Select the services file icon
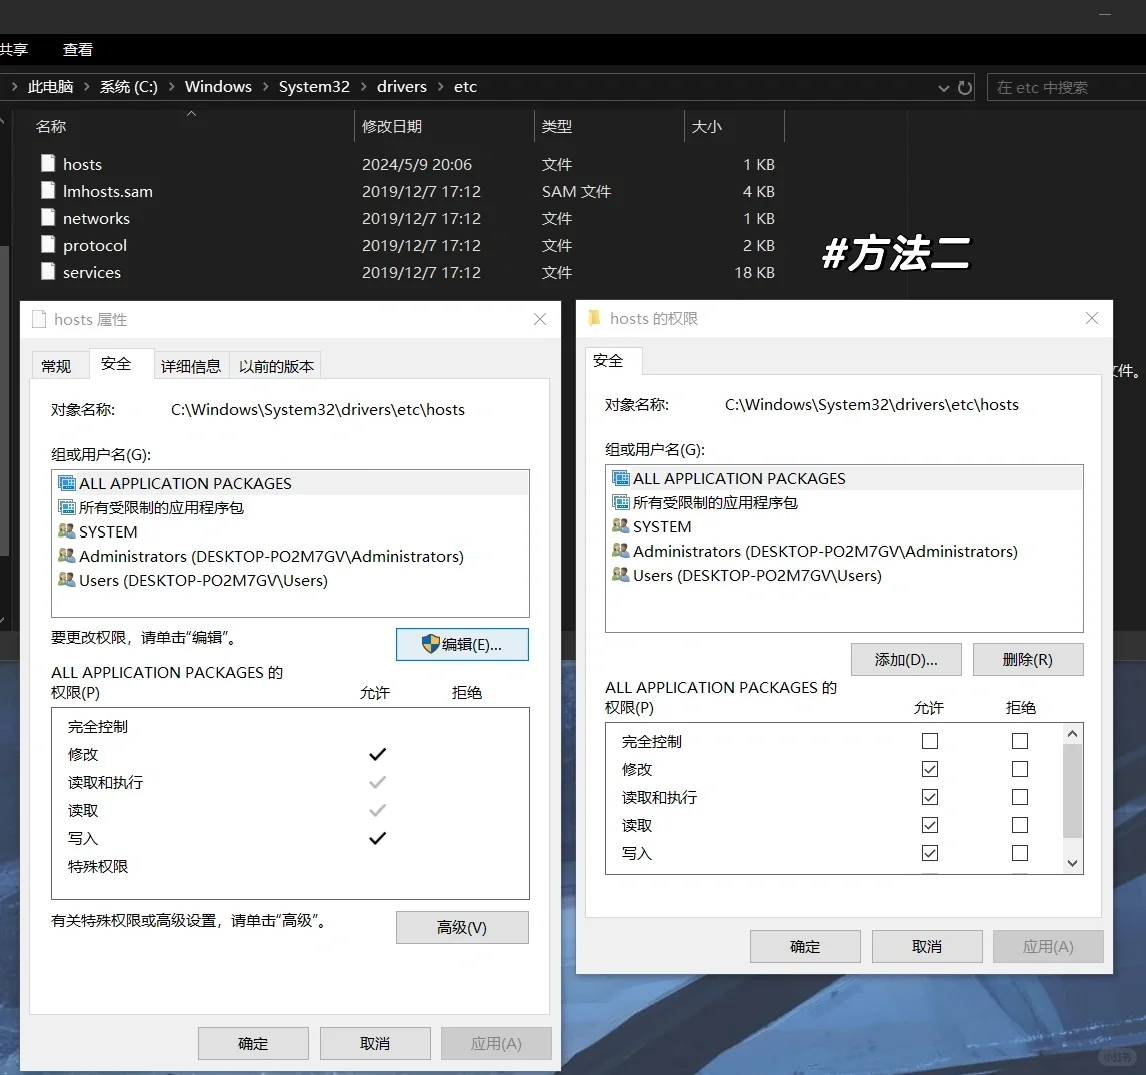 48,272
